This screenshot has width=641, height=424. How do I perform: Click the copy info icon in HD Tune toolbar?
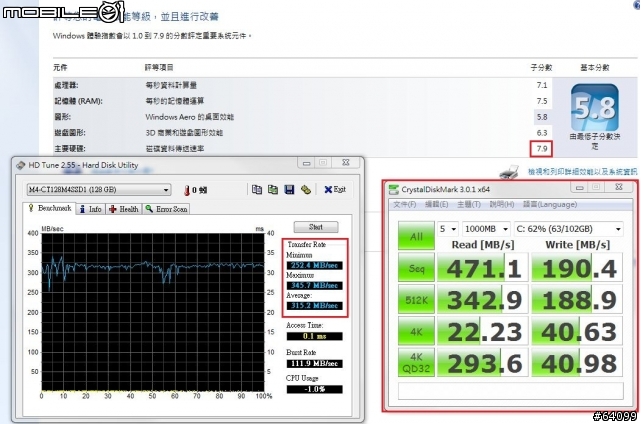pyautogui.click(x=257, y=190)
